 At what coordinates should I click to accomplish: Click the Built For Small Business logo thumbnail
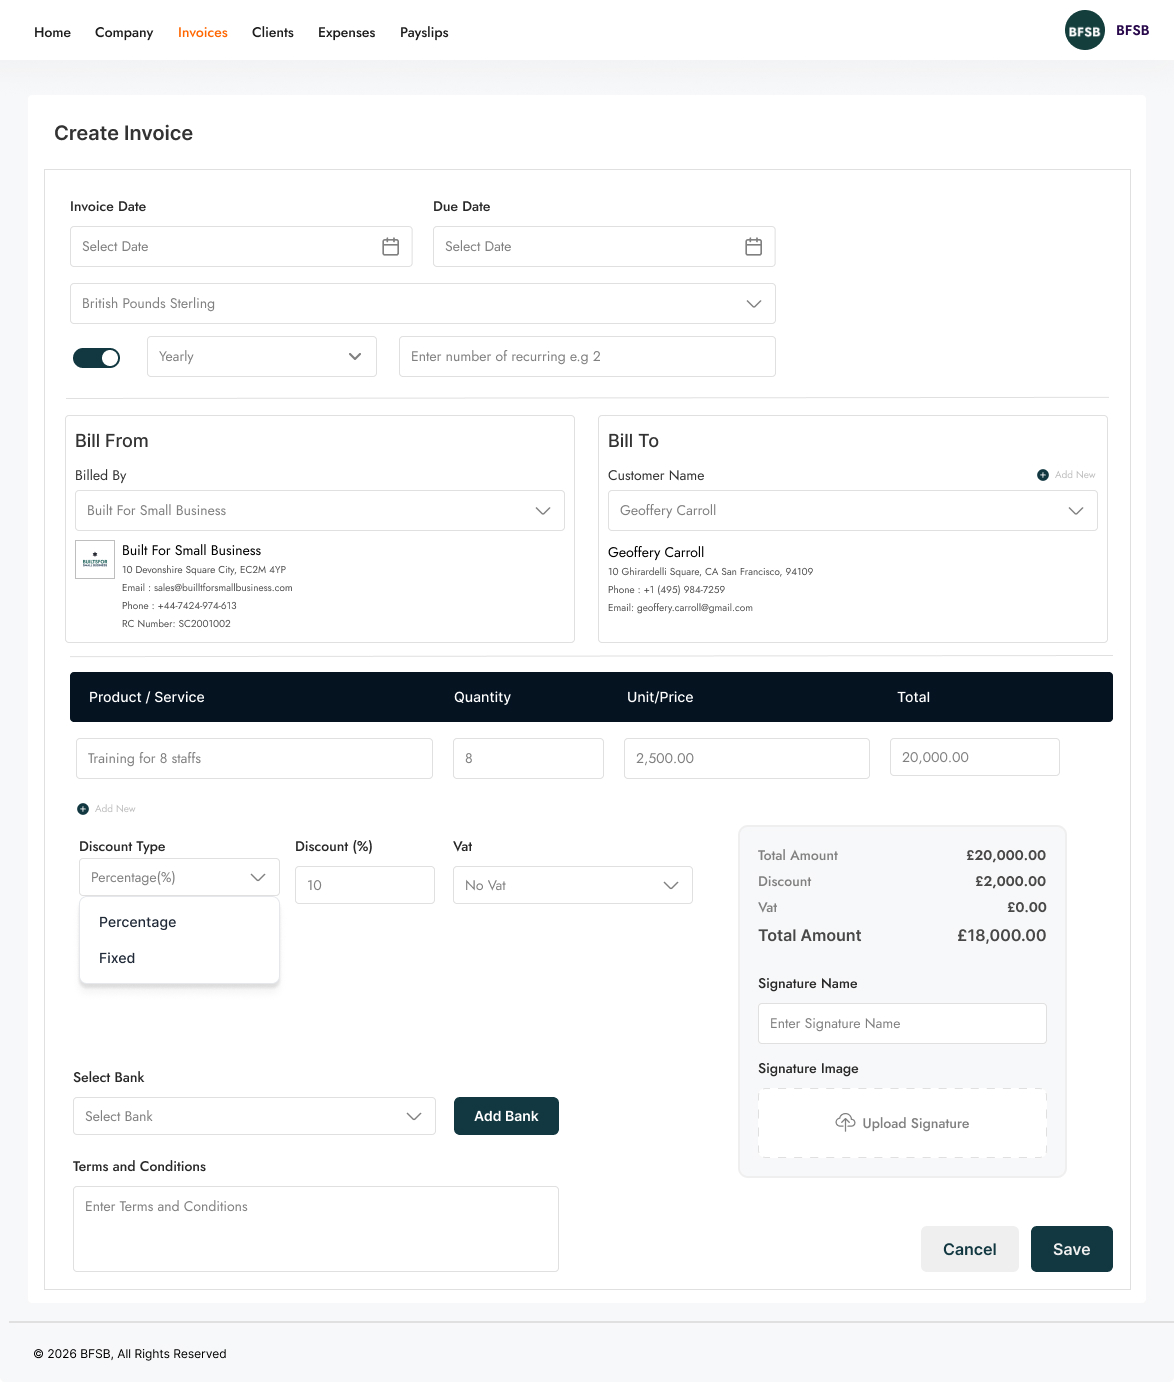click(x=95, y=559)
